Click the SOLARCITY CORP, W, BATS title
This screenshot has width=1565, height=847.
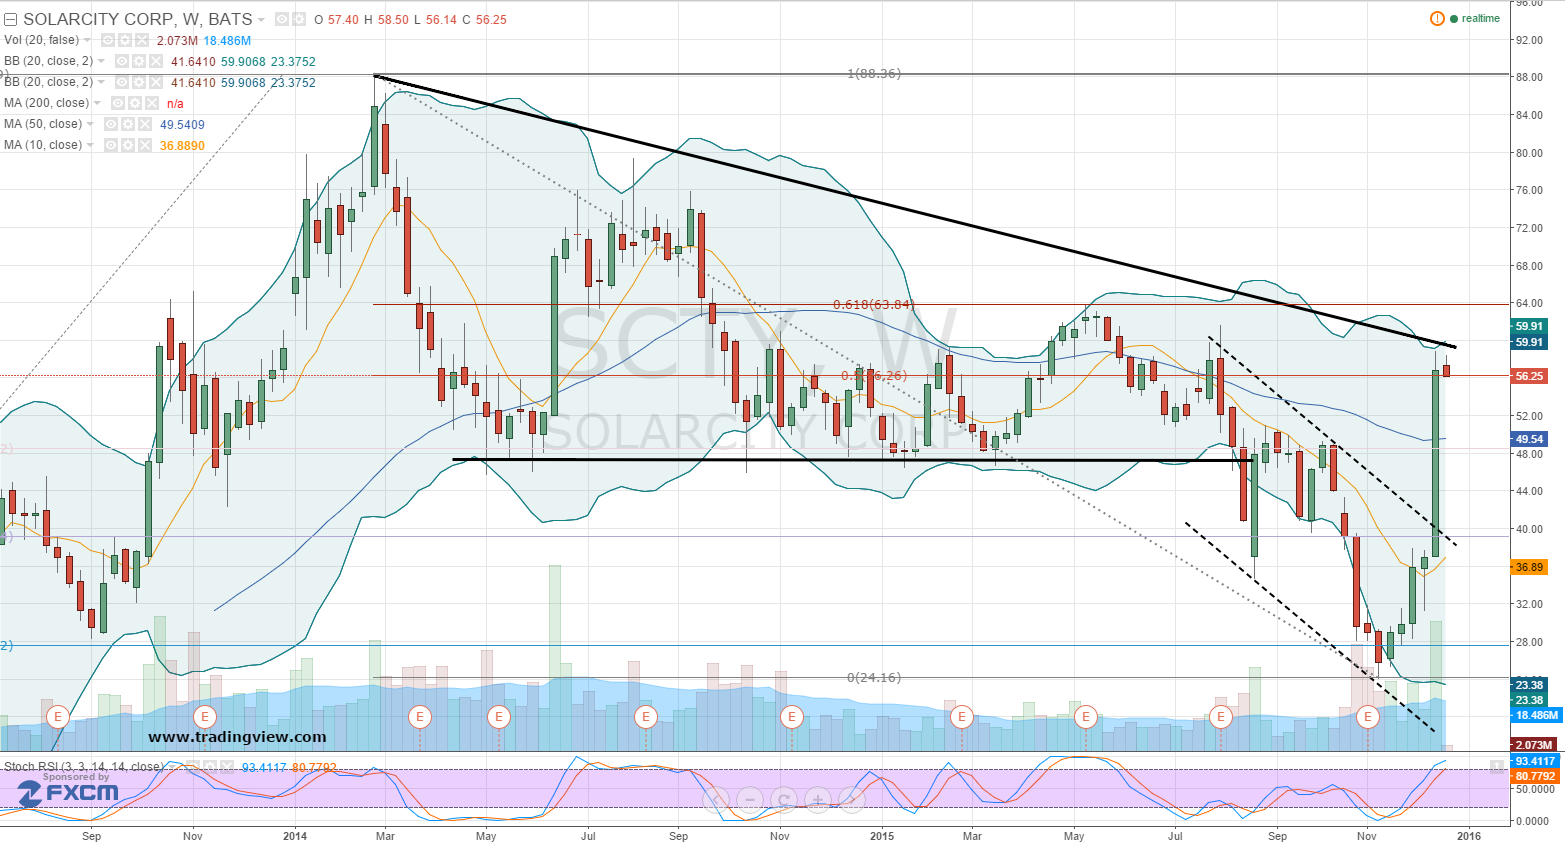pos(137,19)
